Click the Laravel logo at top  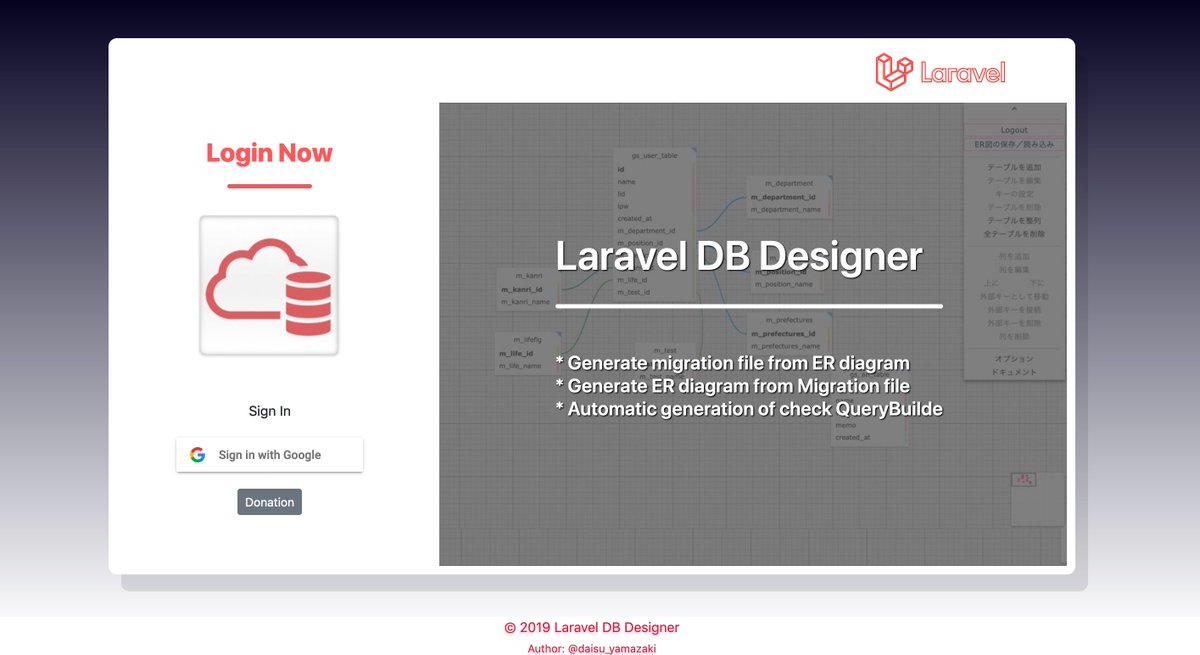point(940,72)
